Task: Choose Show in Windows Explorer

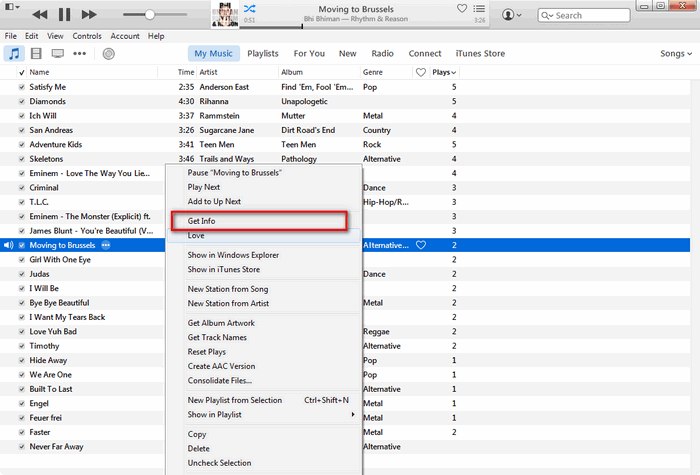Action: pyautogui.click(x=263, y=255)
